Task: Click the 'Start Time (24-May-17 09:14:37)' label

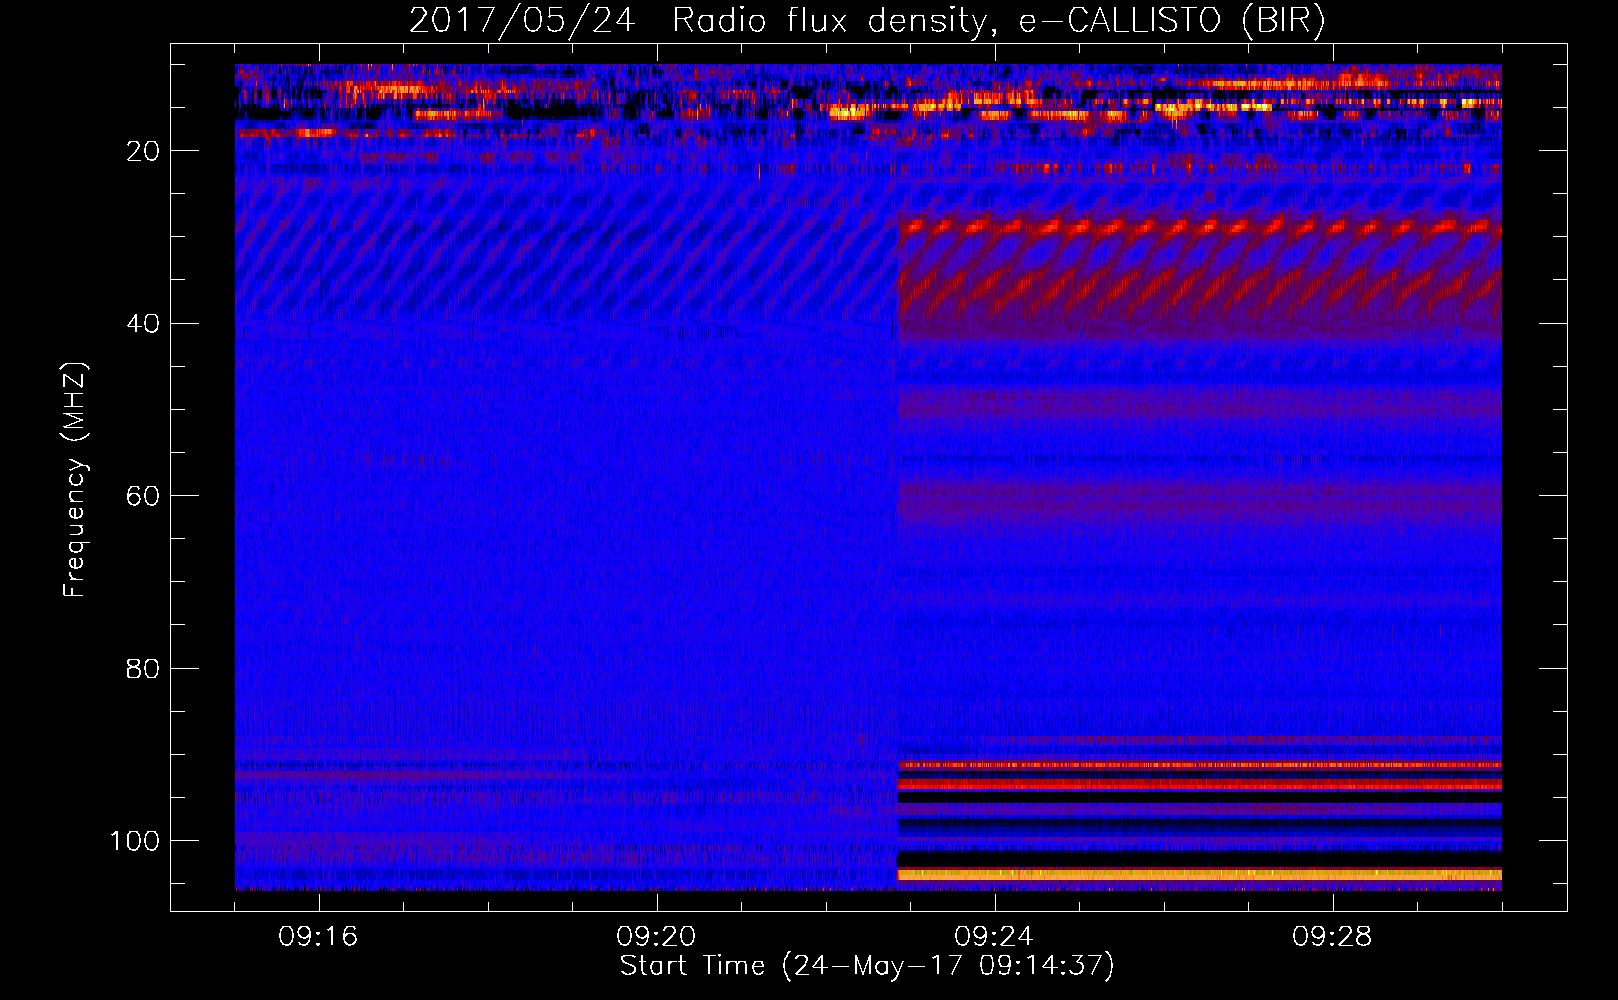Action: tap(867, 966)
